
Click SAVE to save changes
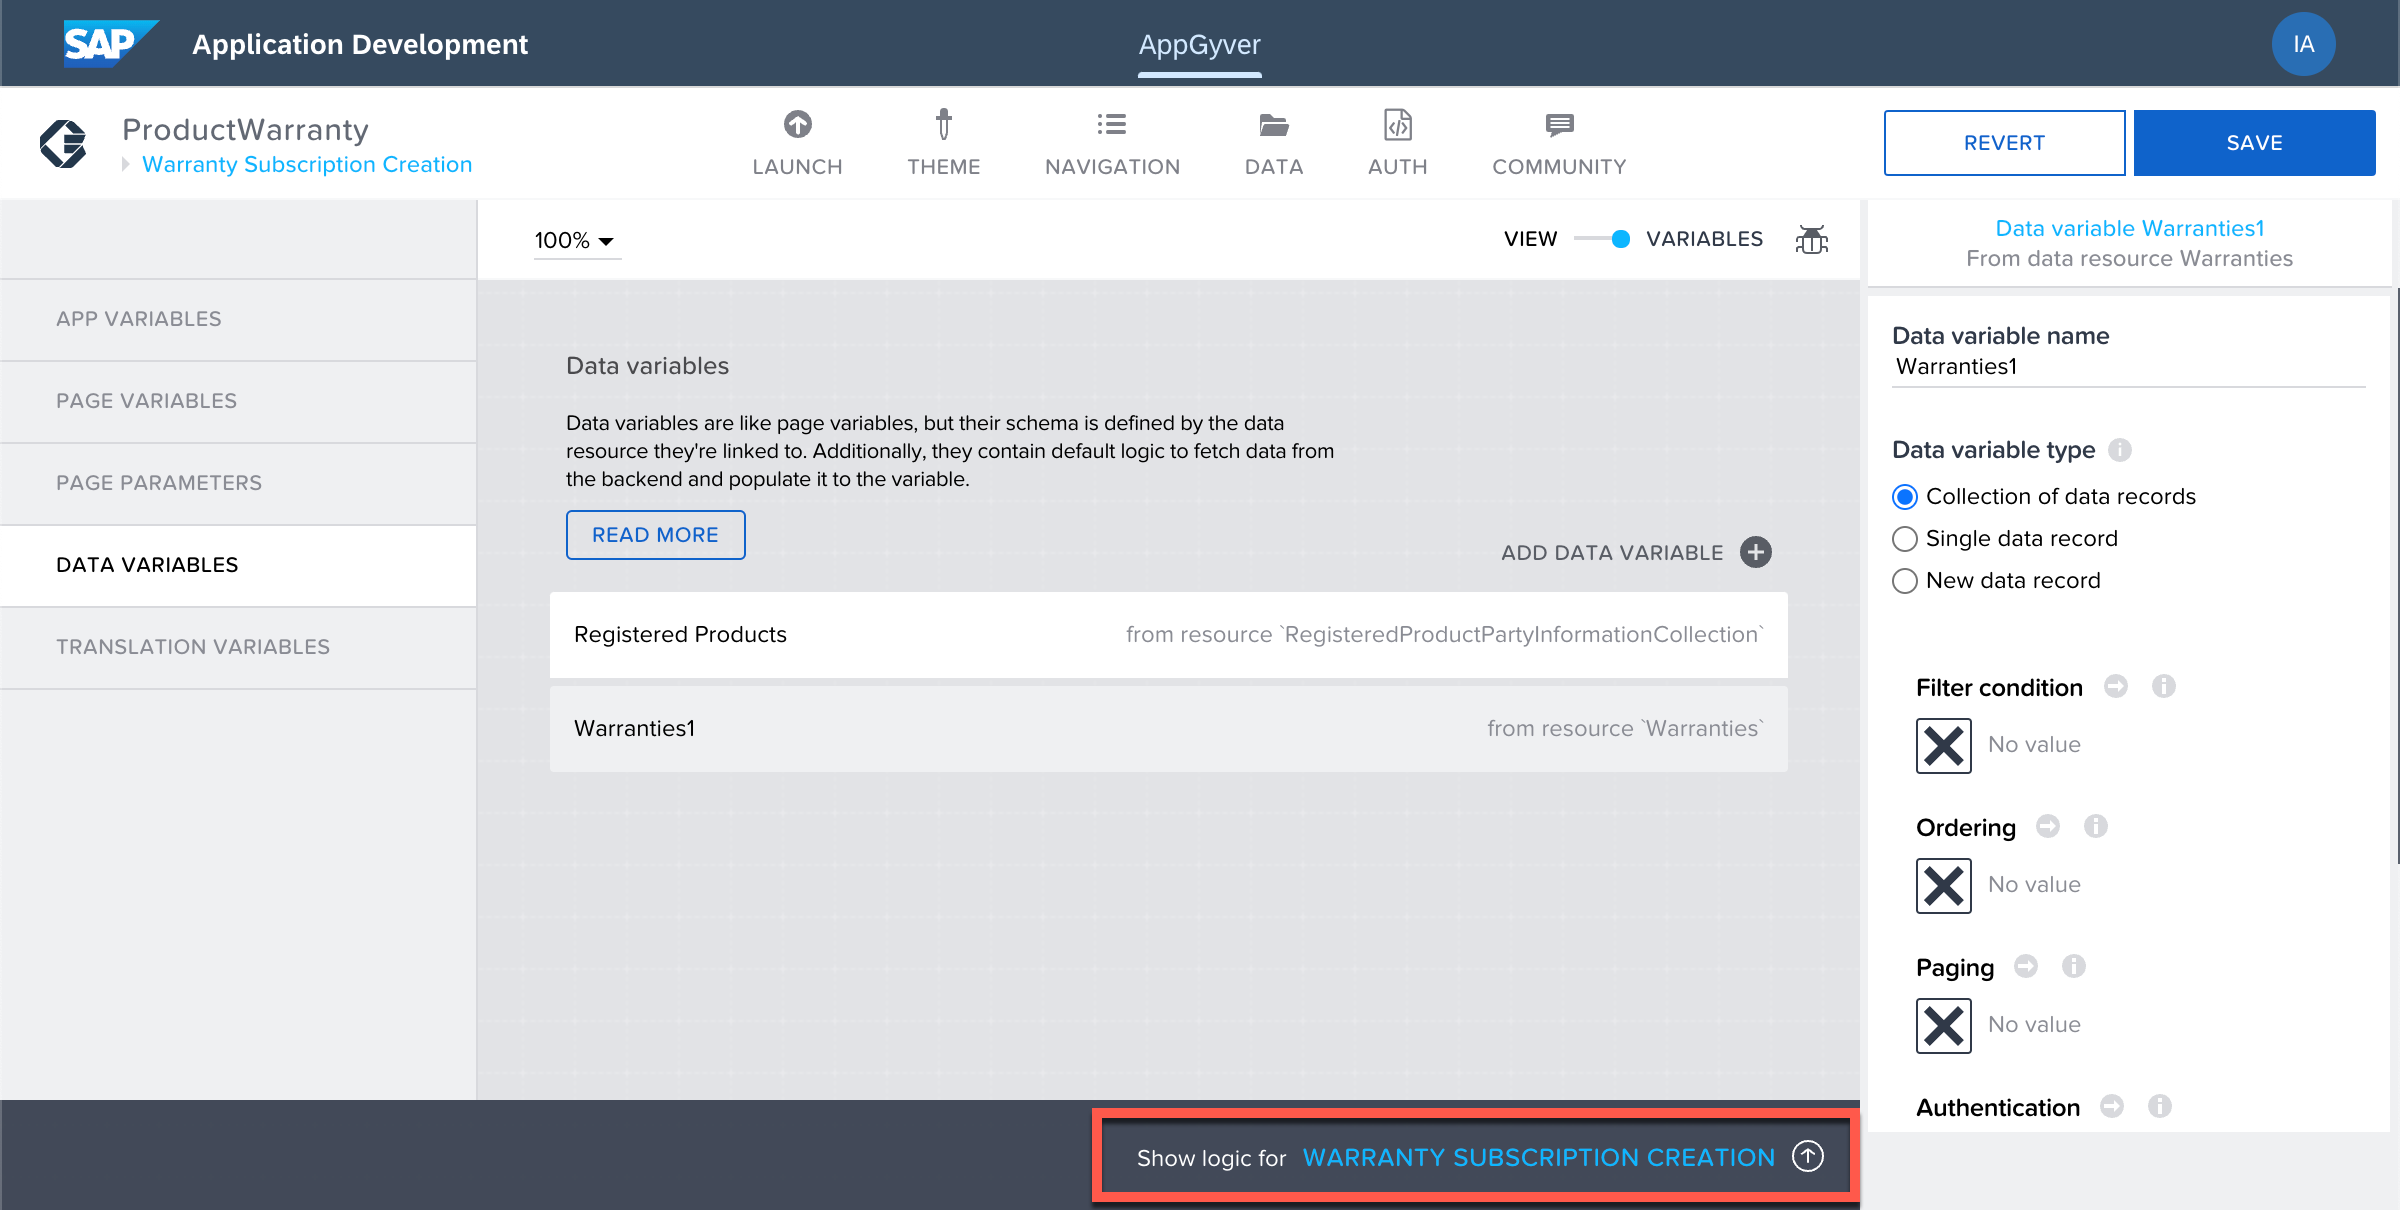point(2255,142)
